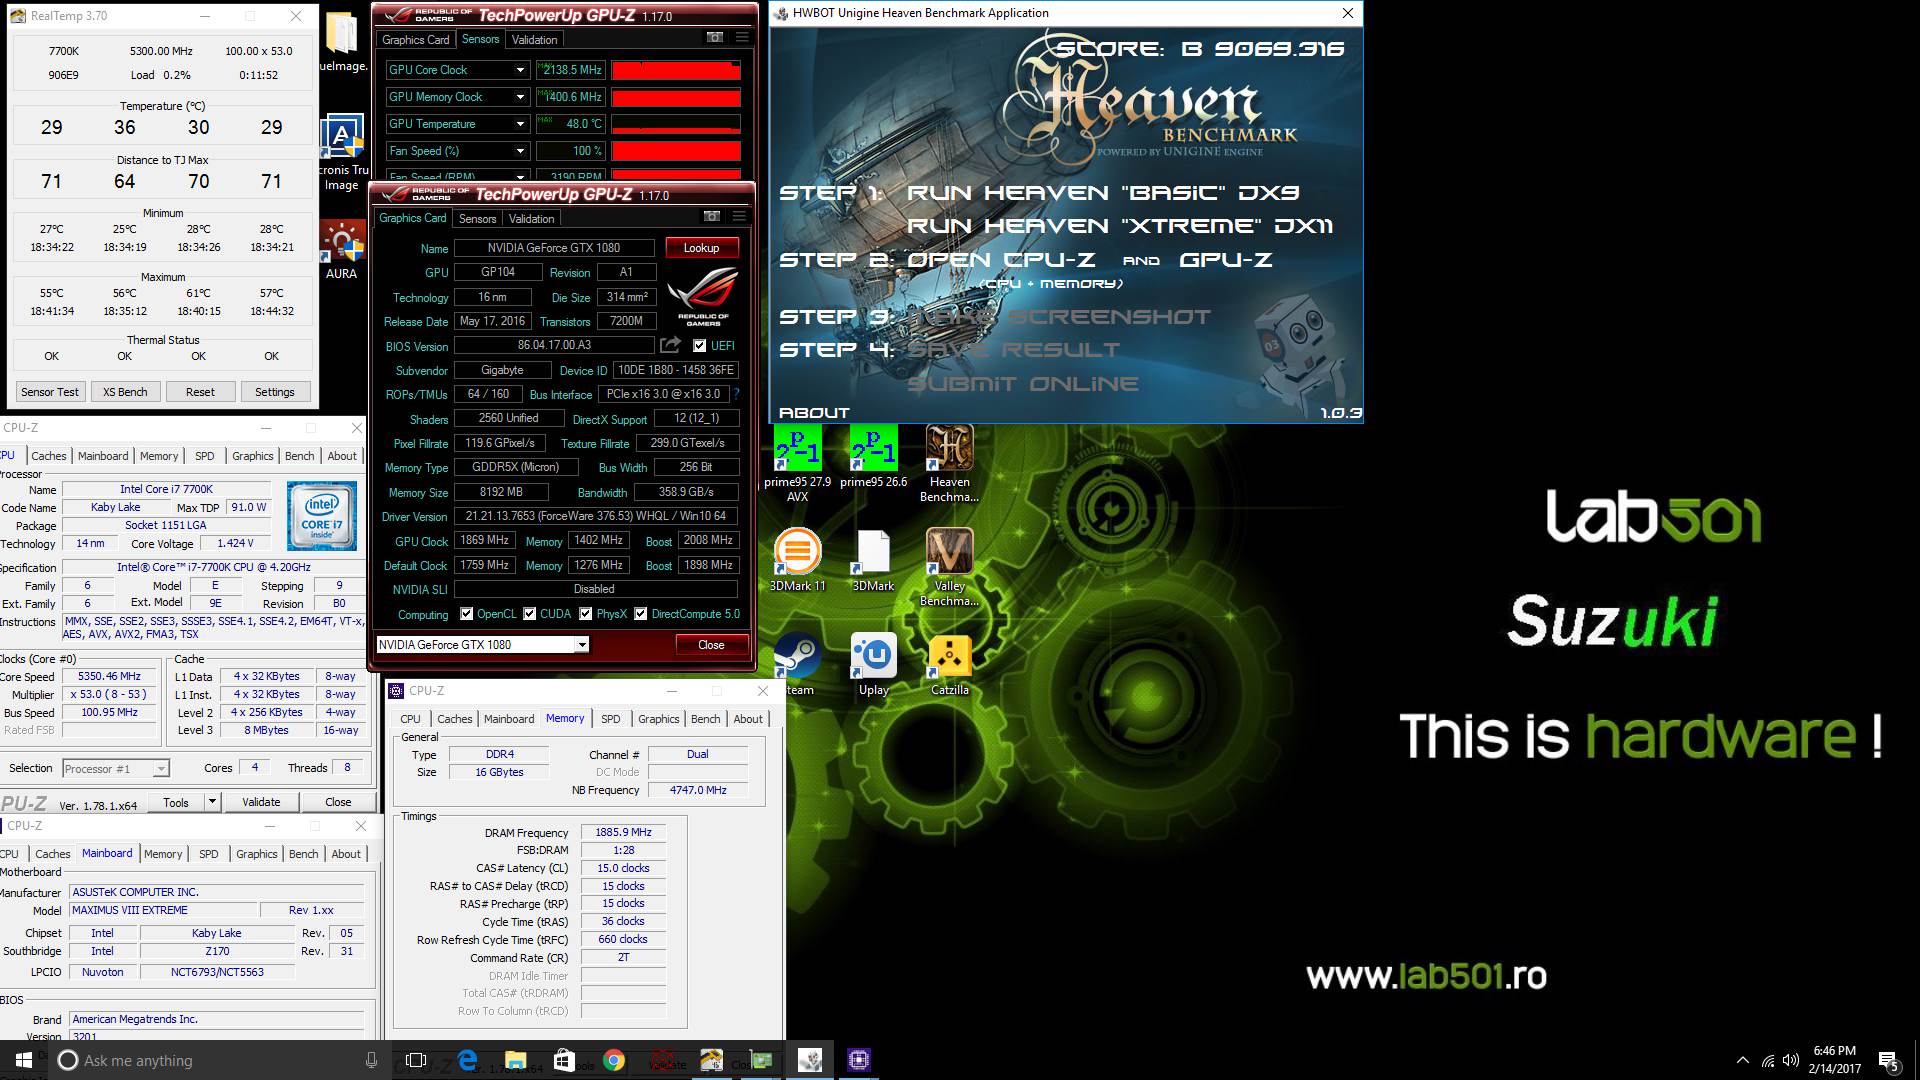Open Windows Store from the taskbar

point(564,1060)
